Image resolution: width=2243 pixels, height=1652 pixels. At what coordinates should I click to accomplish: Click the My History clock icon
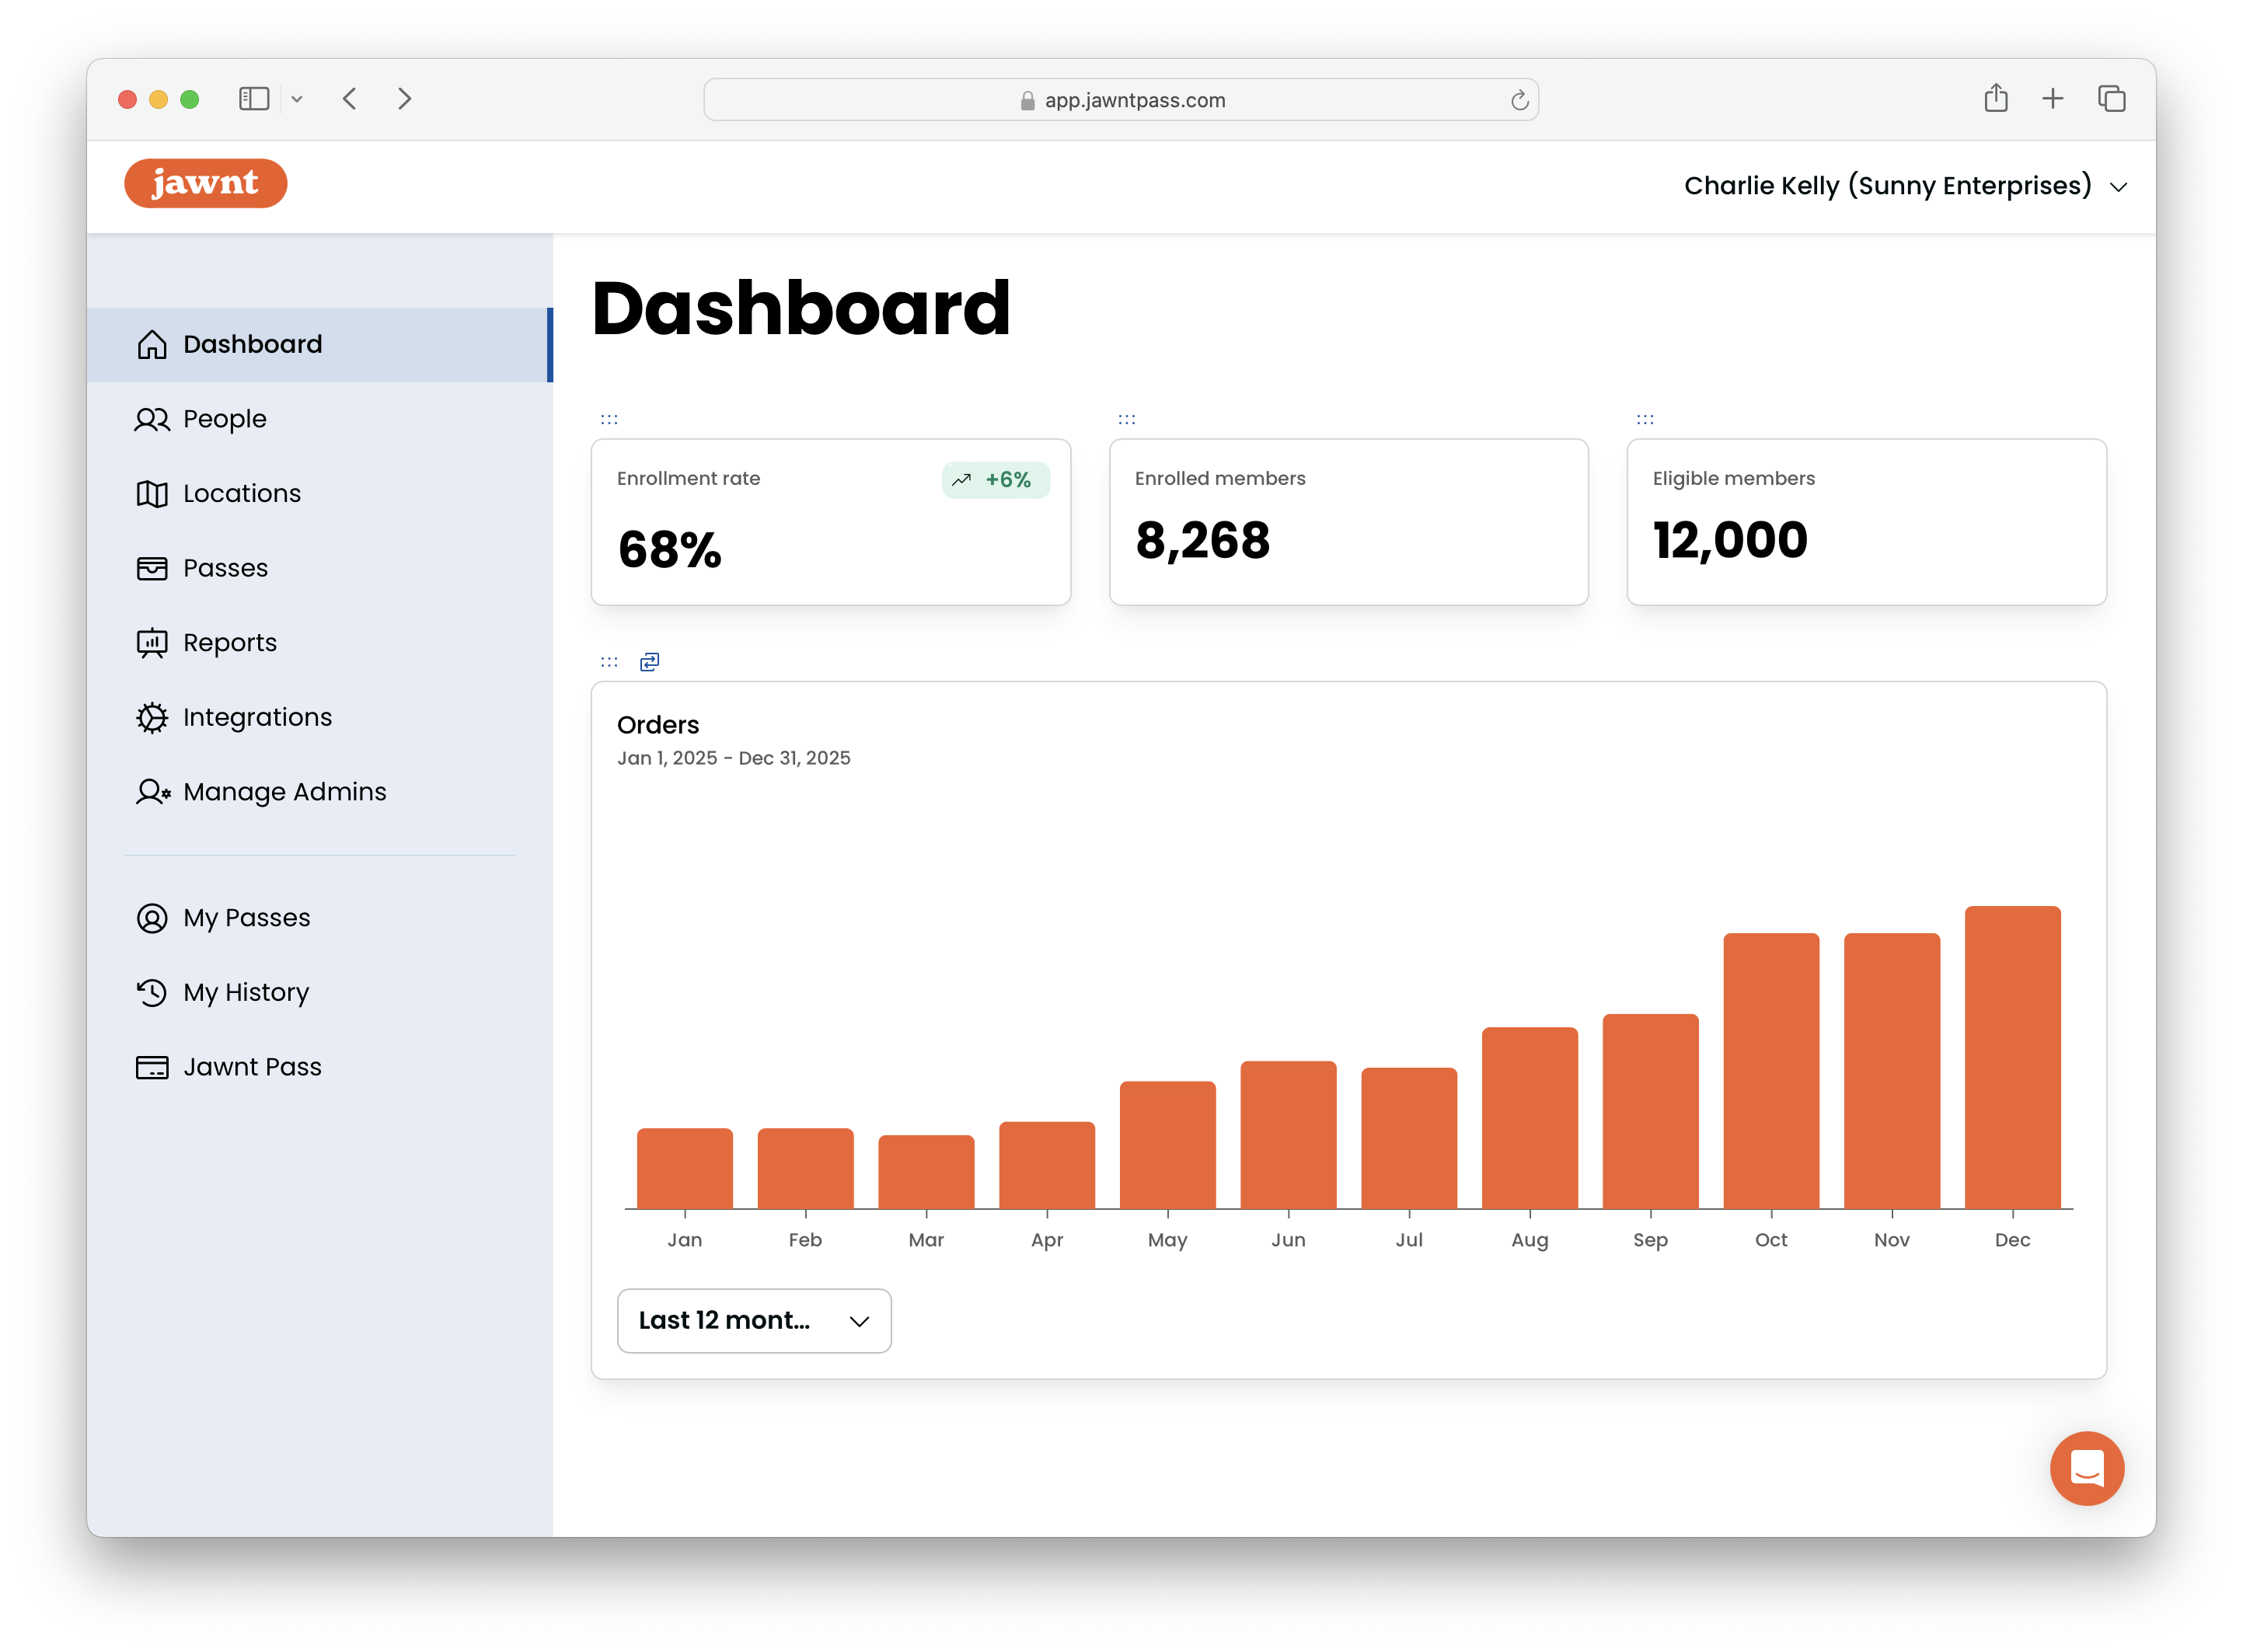(x=152, y=992)
